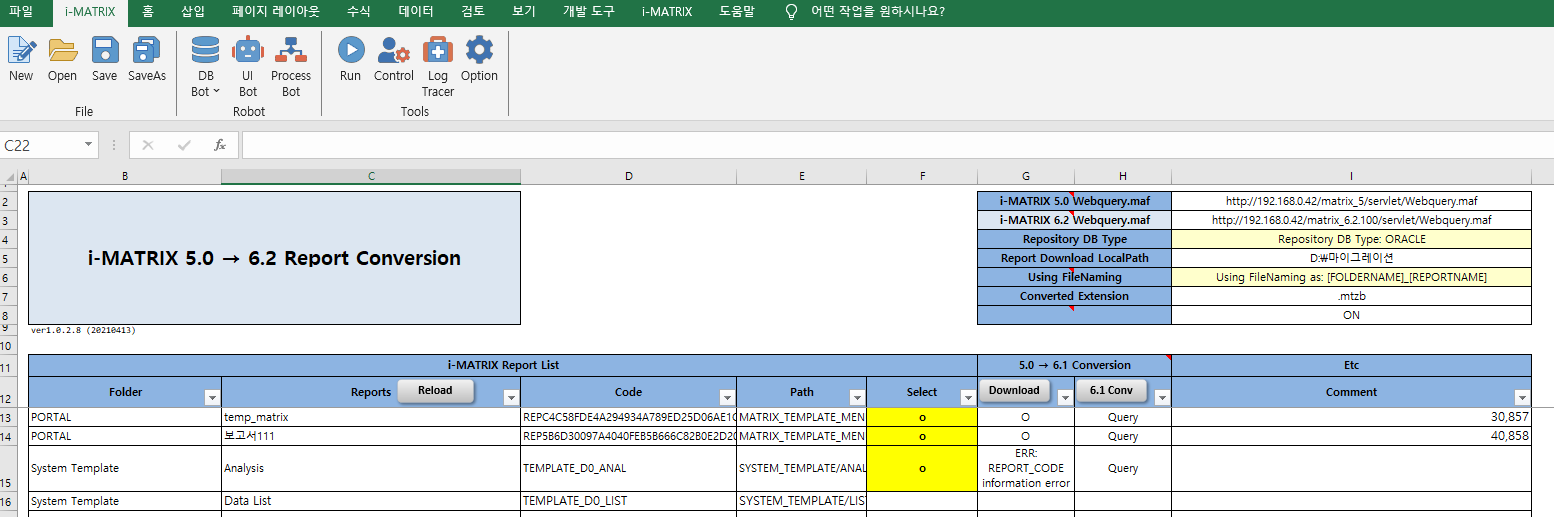Select the Process Bot icon
Screen dimensions: 1554x517
click(x=291, y=51)
